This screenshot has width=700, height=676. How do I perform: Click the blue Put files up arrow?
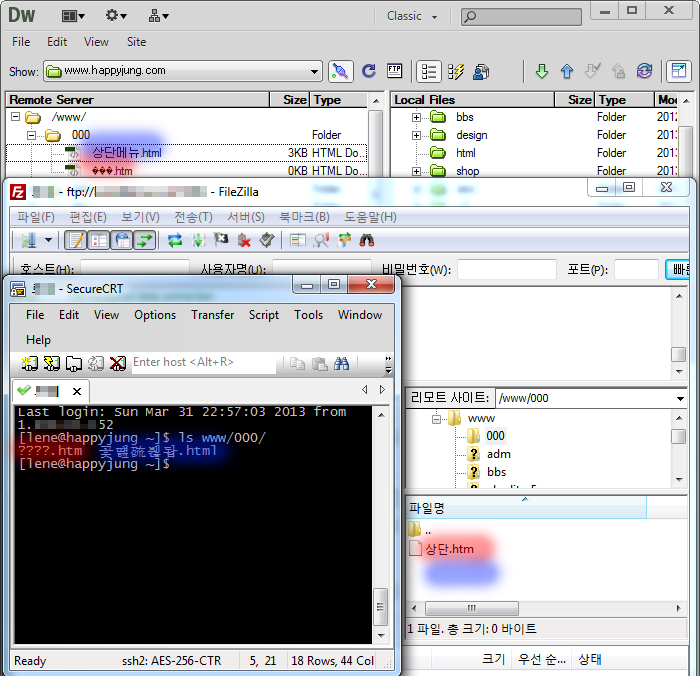567,71
